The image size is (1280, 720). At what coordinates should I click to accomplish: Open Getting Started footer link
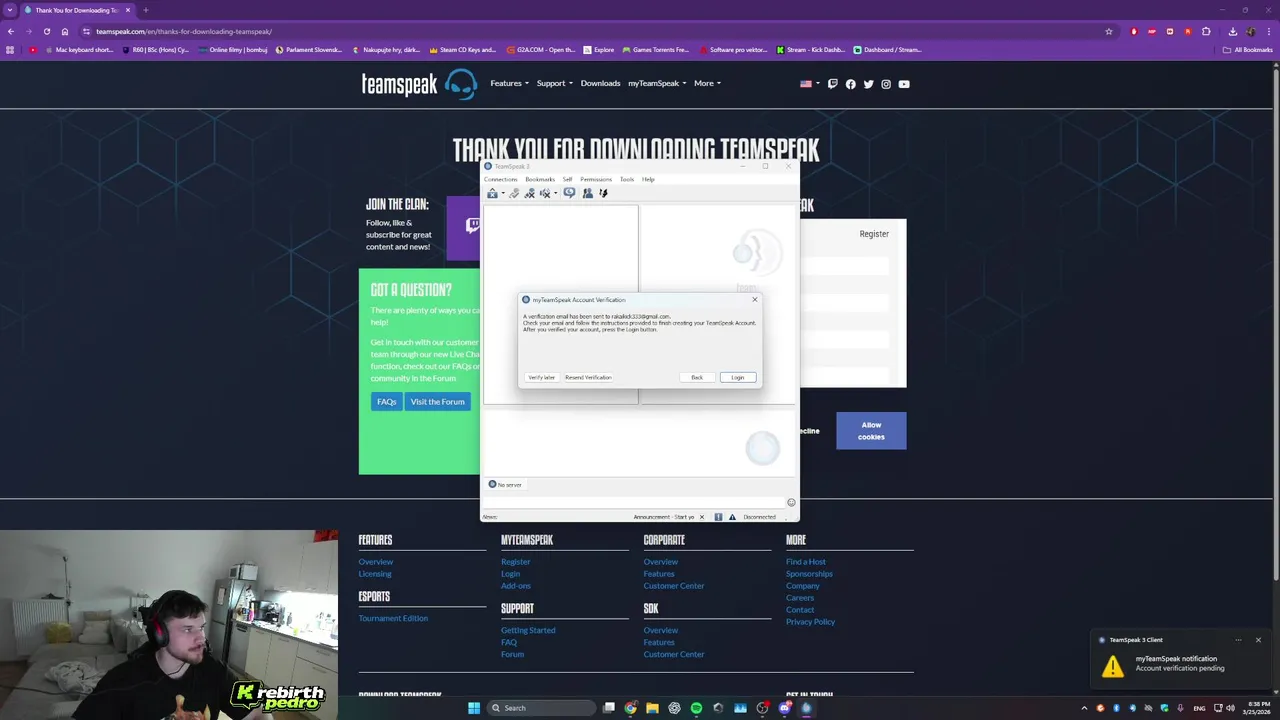(528, 630)
